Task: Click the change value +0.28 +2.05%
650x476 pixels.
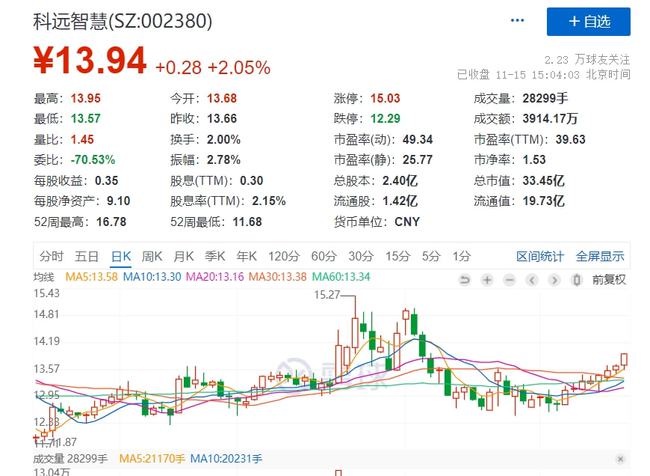Action: pos(213,68)
